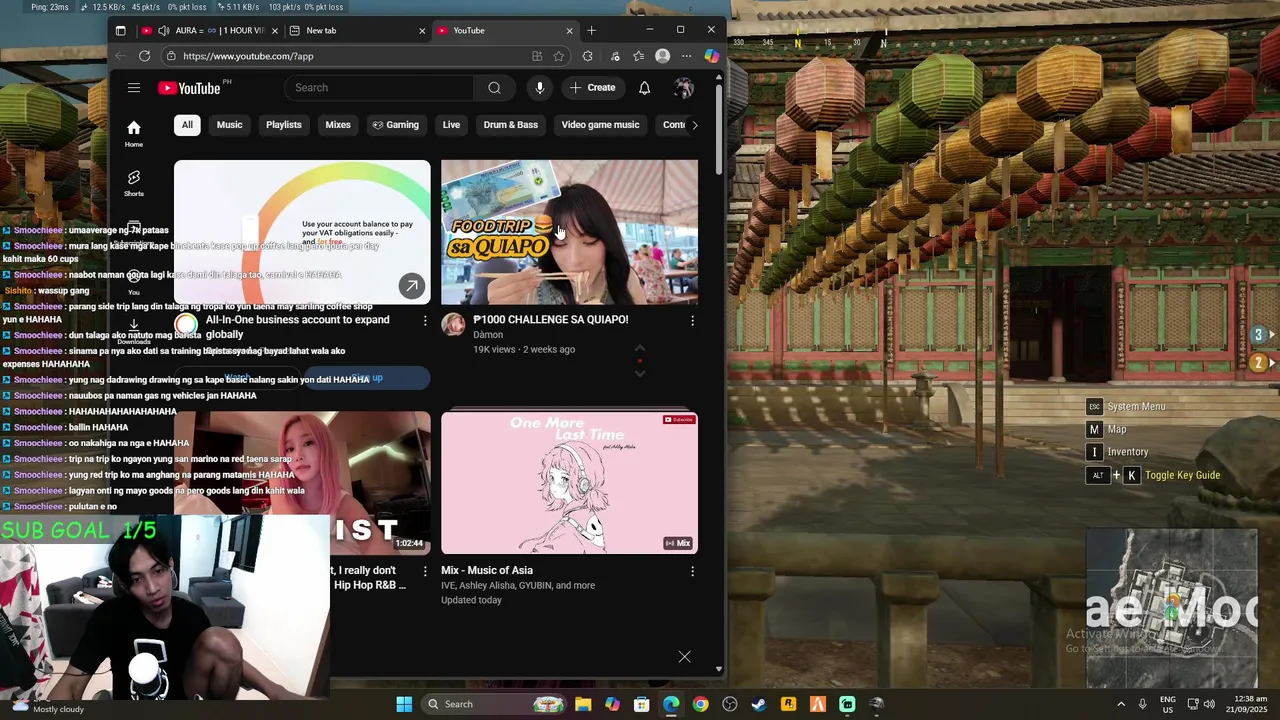Open Edge Settings and more menu
The width and height of the screenshot is (1280, 720).
click(x=686, y=56)
